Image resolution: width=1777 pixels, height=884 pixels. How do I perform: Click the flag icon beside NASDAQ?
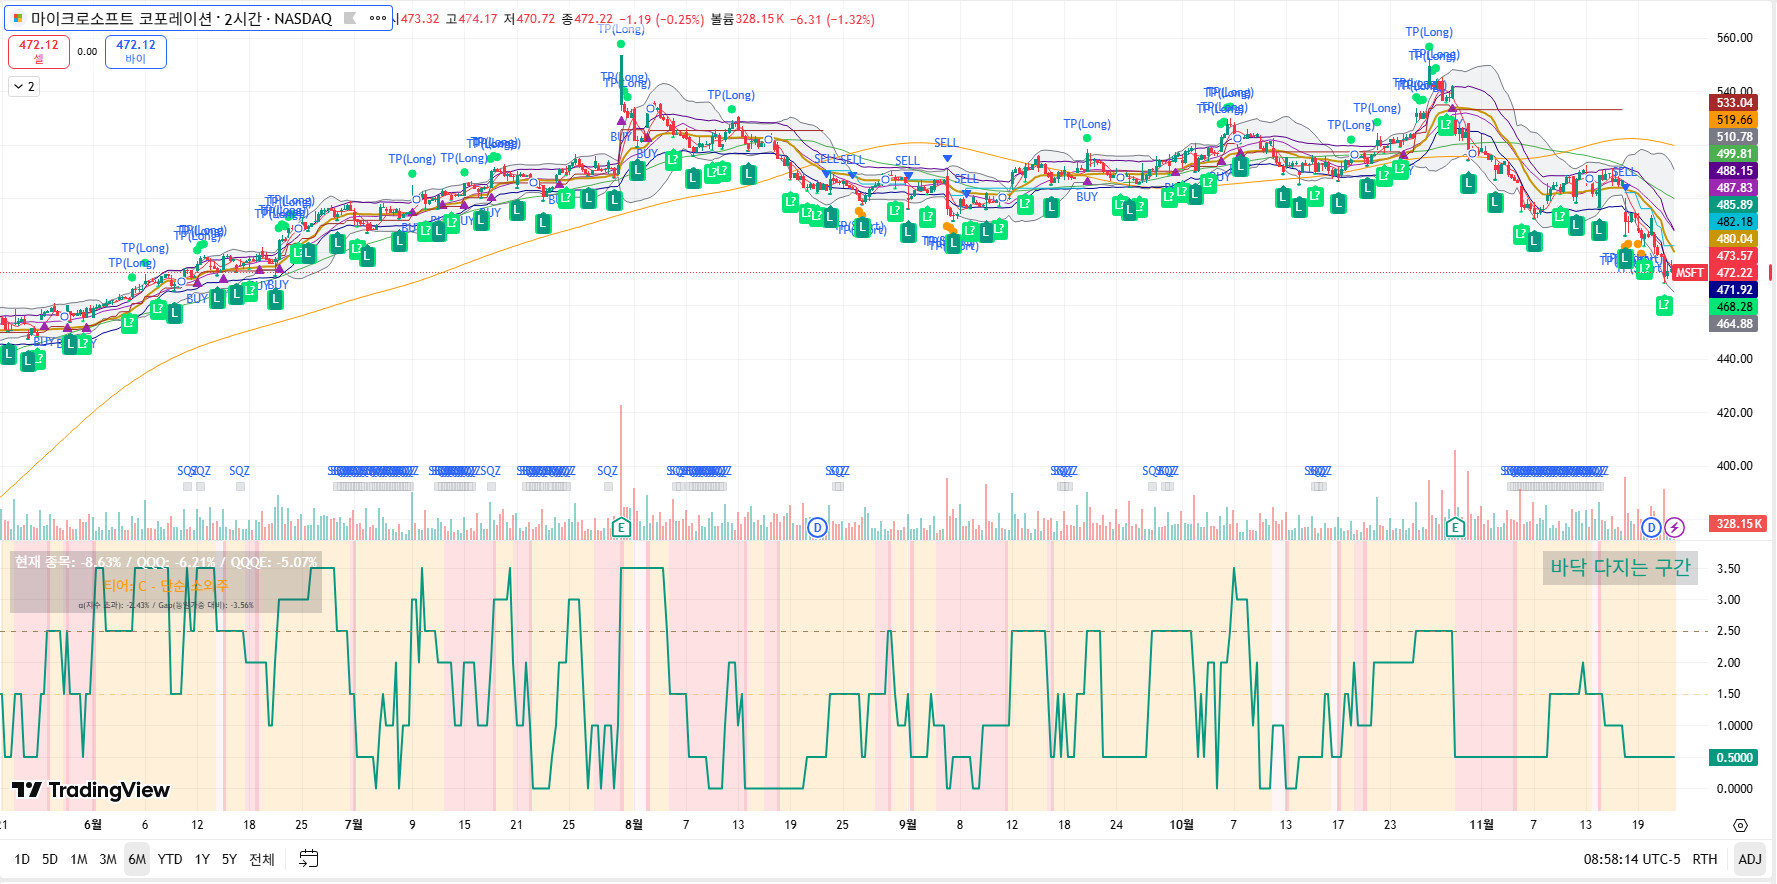[350, 18]
